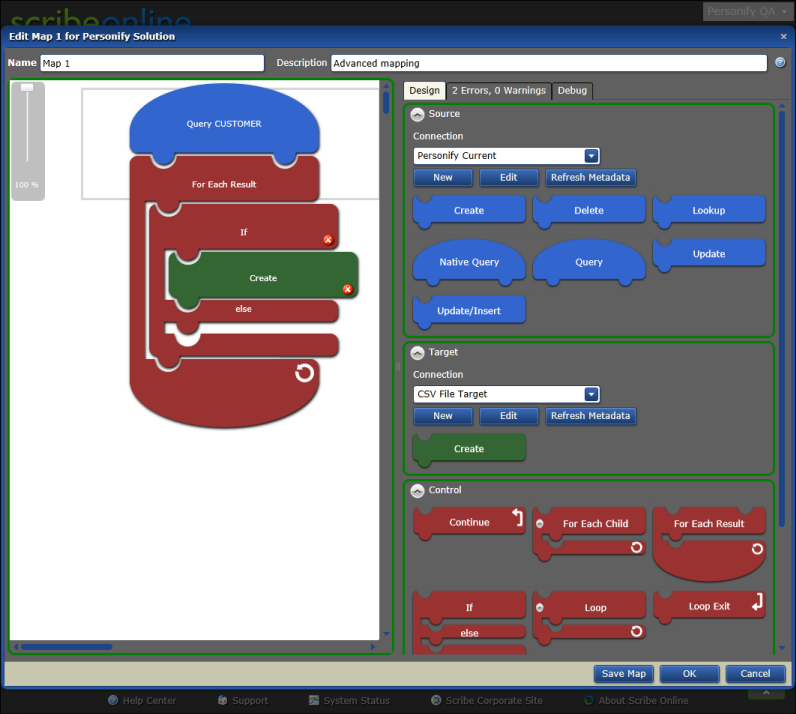Switch to the Debug tab
This screenshot has height=714, width=796.
[x=572, y=90]
